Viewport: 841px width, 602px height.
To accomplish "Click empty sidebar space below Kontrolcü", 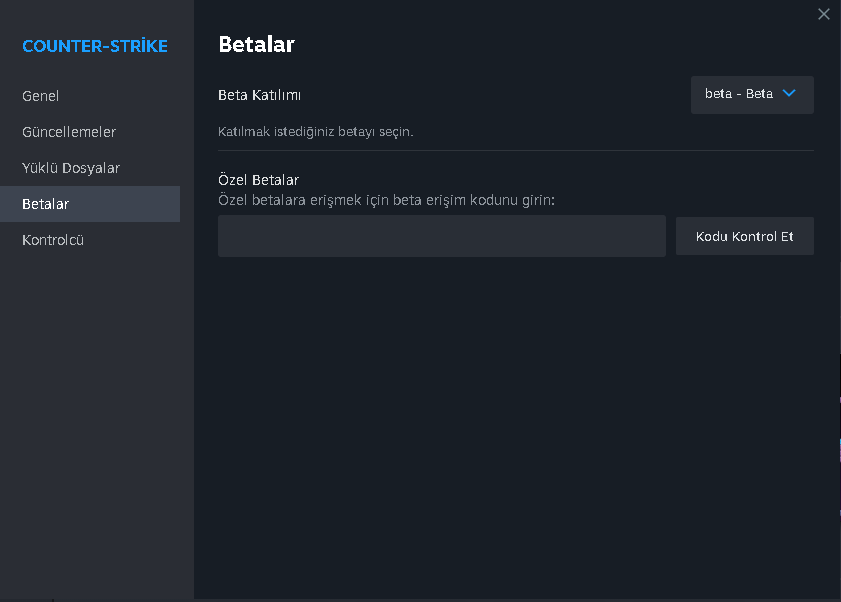I will 96,400.
